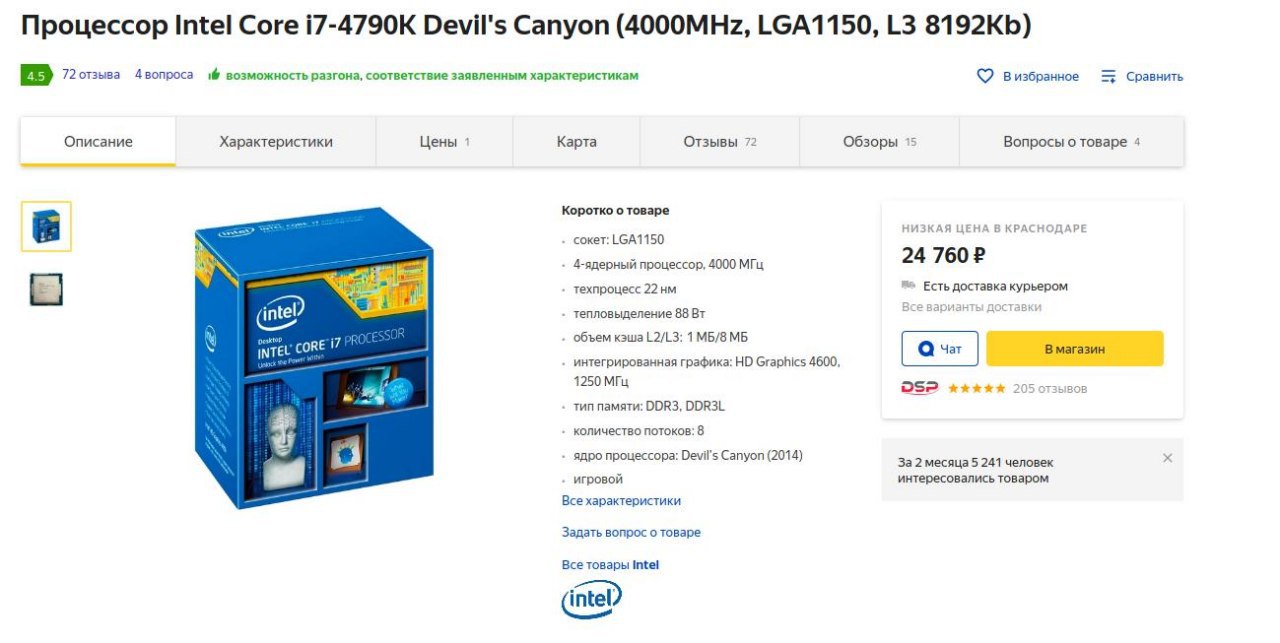The width and height of the screenshot is (1280, 643).
Task: Open the Отзывы tab
Action: [x=720, y=142]
